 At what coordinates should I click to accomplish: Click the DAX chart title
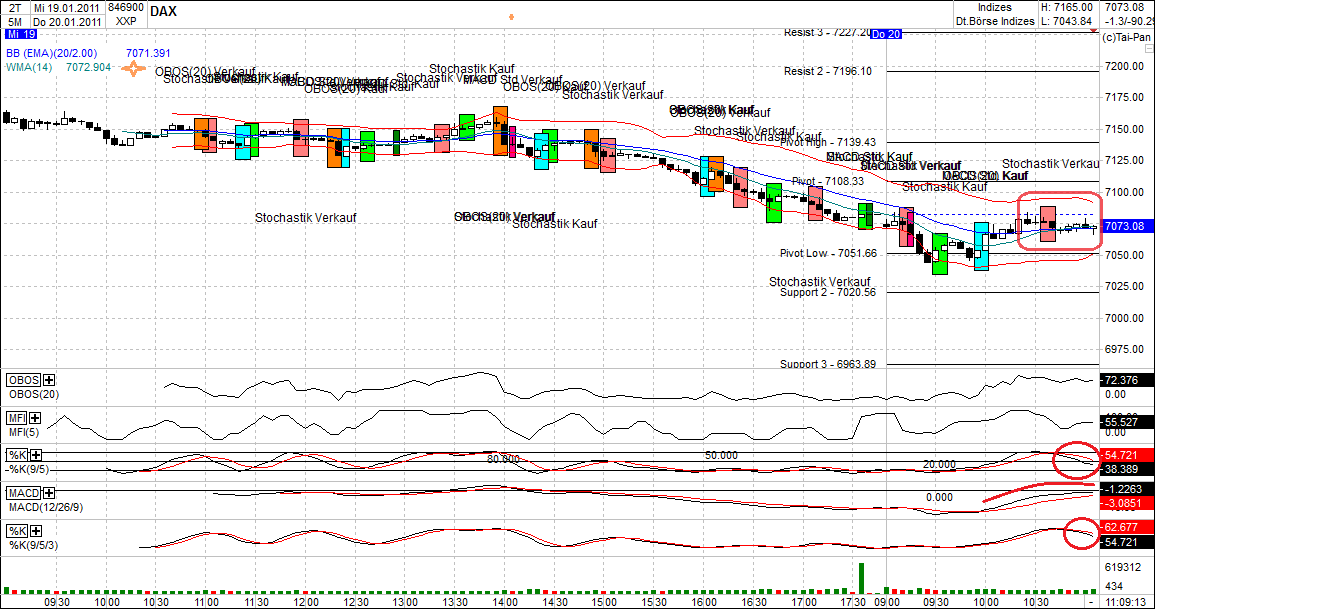(x=163, y=9)
